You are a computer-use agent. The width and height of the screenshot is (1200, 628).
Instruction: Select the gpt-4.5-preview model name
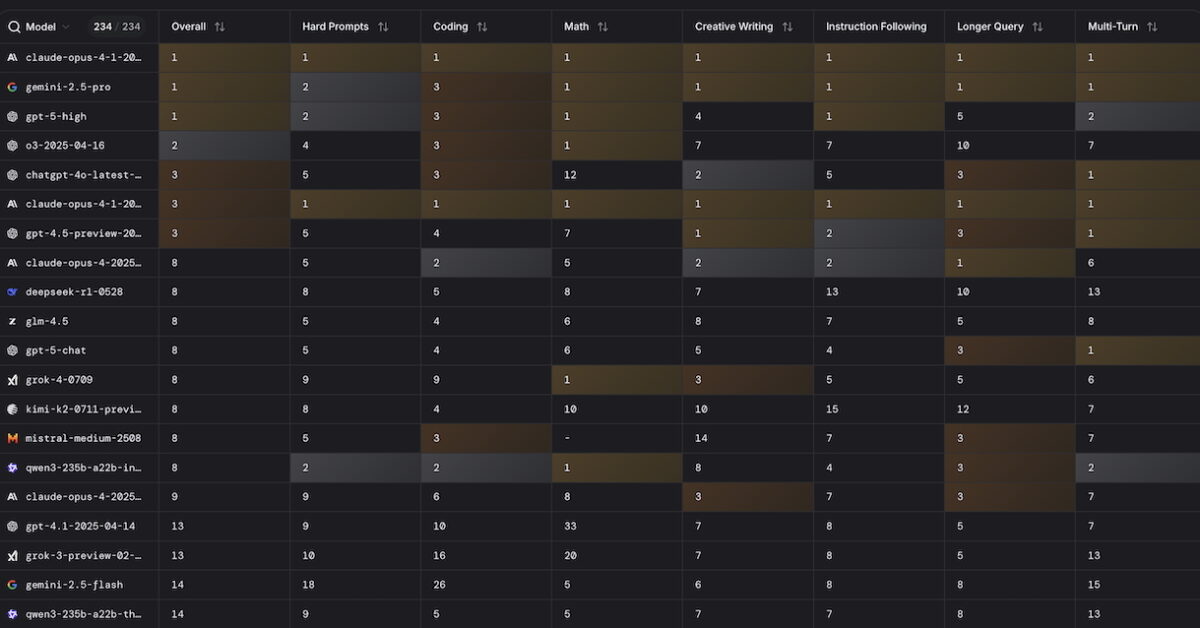pos(84,233)
